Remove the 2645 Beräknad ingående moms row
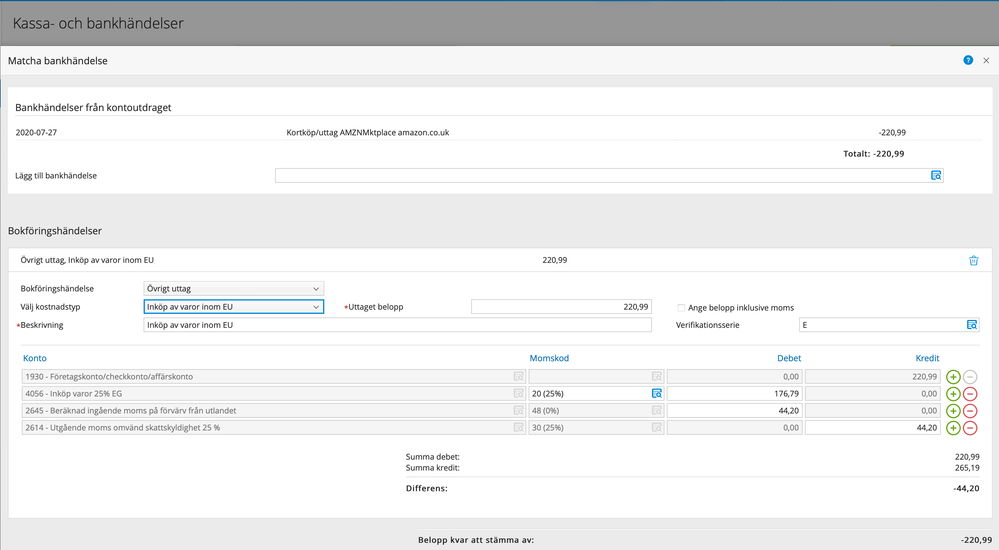The image size is (999, 550). click(x=970, y=411)
